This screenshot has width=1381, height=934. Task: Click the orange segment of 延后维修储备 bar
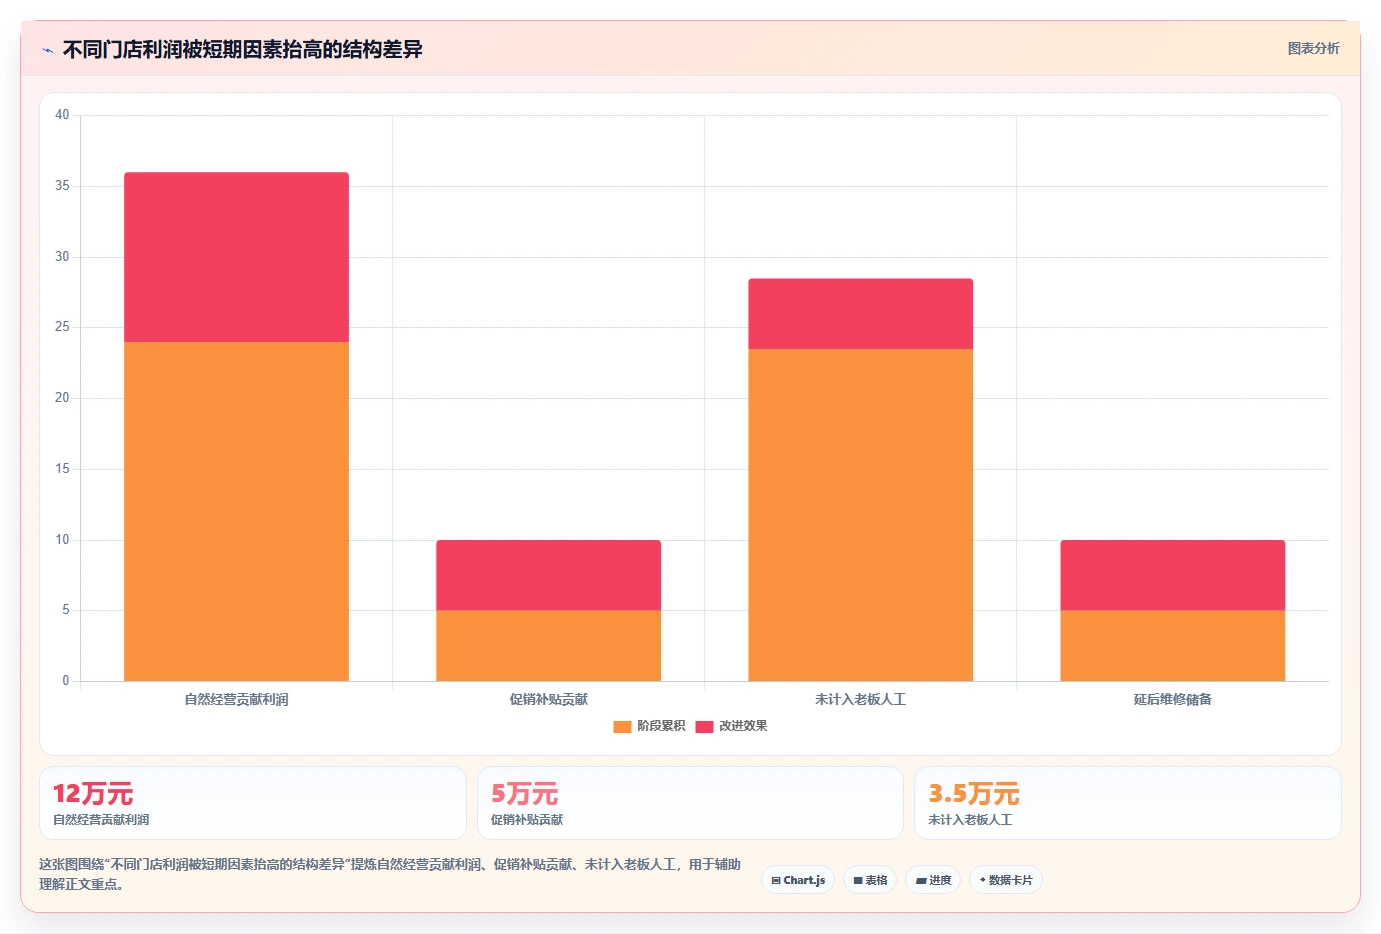point(1172,646)
